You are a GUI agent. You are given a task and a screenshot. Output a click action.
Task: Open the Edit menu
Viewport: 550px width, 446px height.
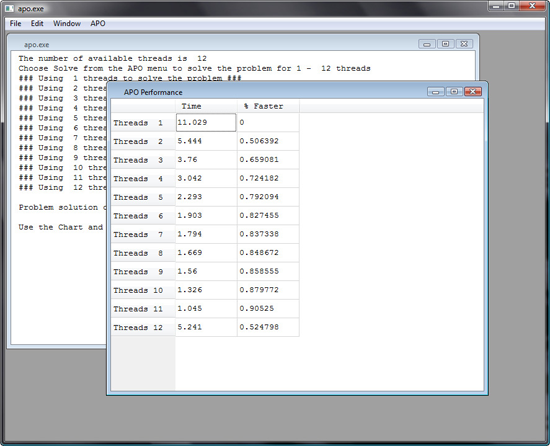[x=37, y=23]
